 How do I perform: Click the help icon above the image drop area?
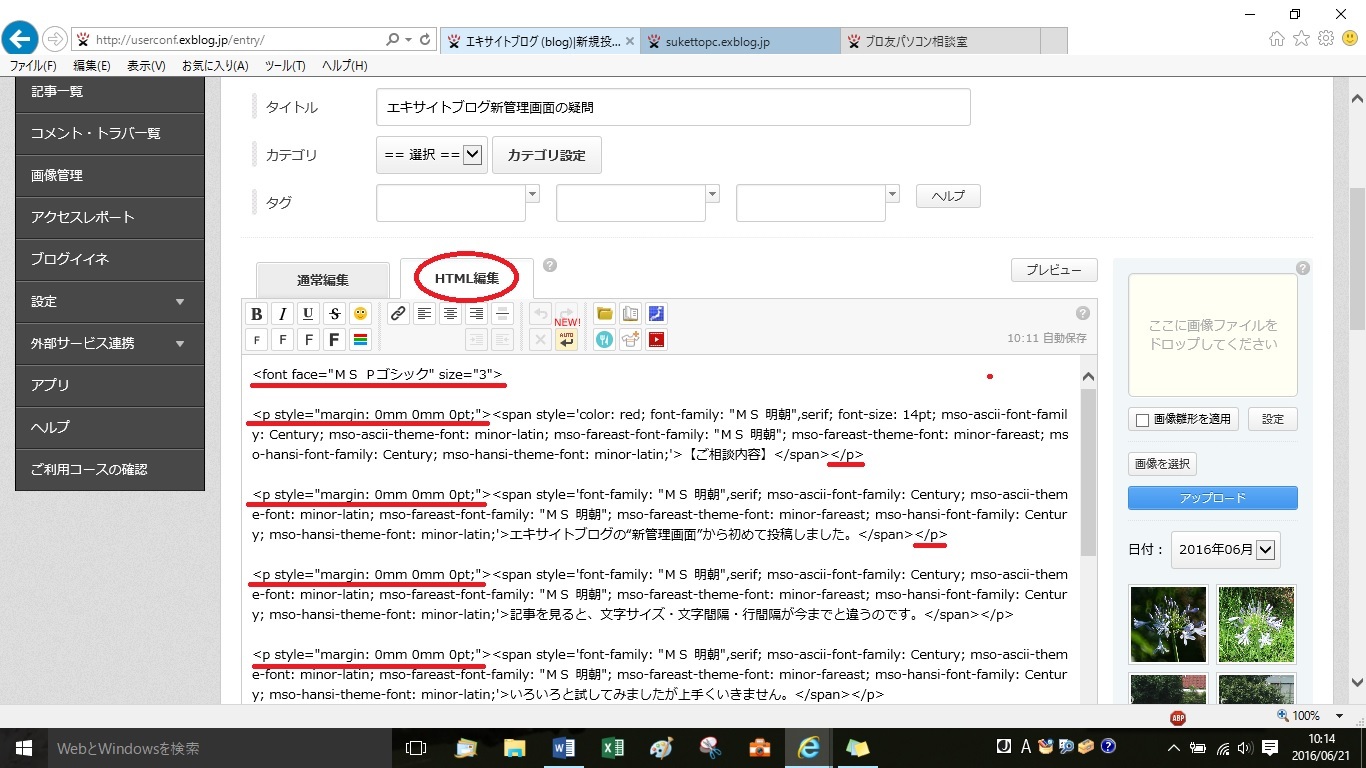pyautogui.click(x=1302, y=268)
